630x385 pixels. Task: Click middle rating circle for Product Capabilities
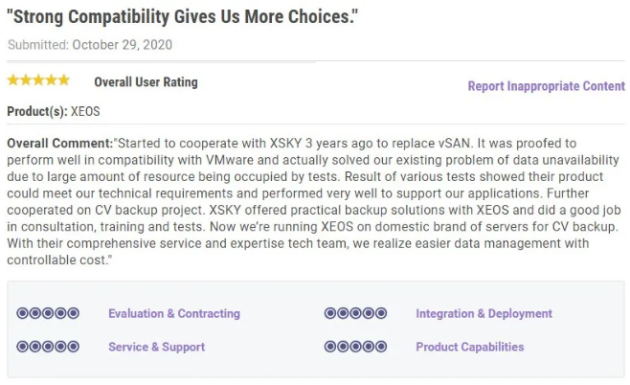(356, 346)
